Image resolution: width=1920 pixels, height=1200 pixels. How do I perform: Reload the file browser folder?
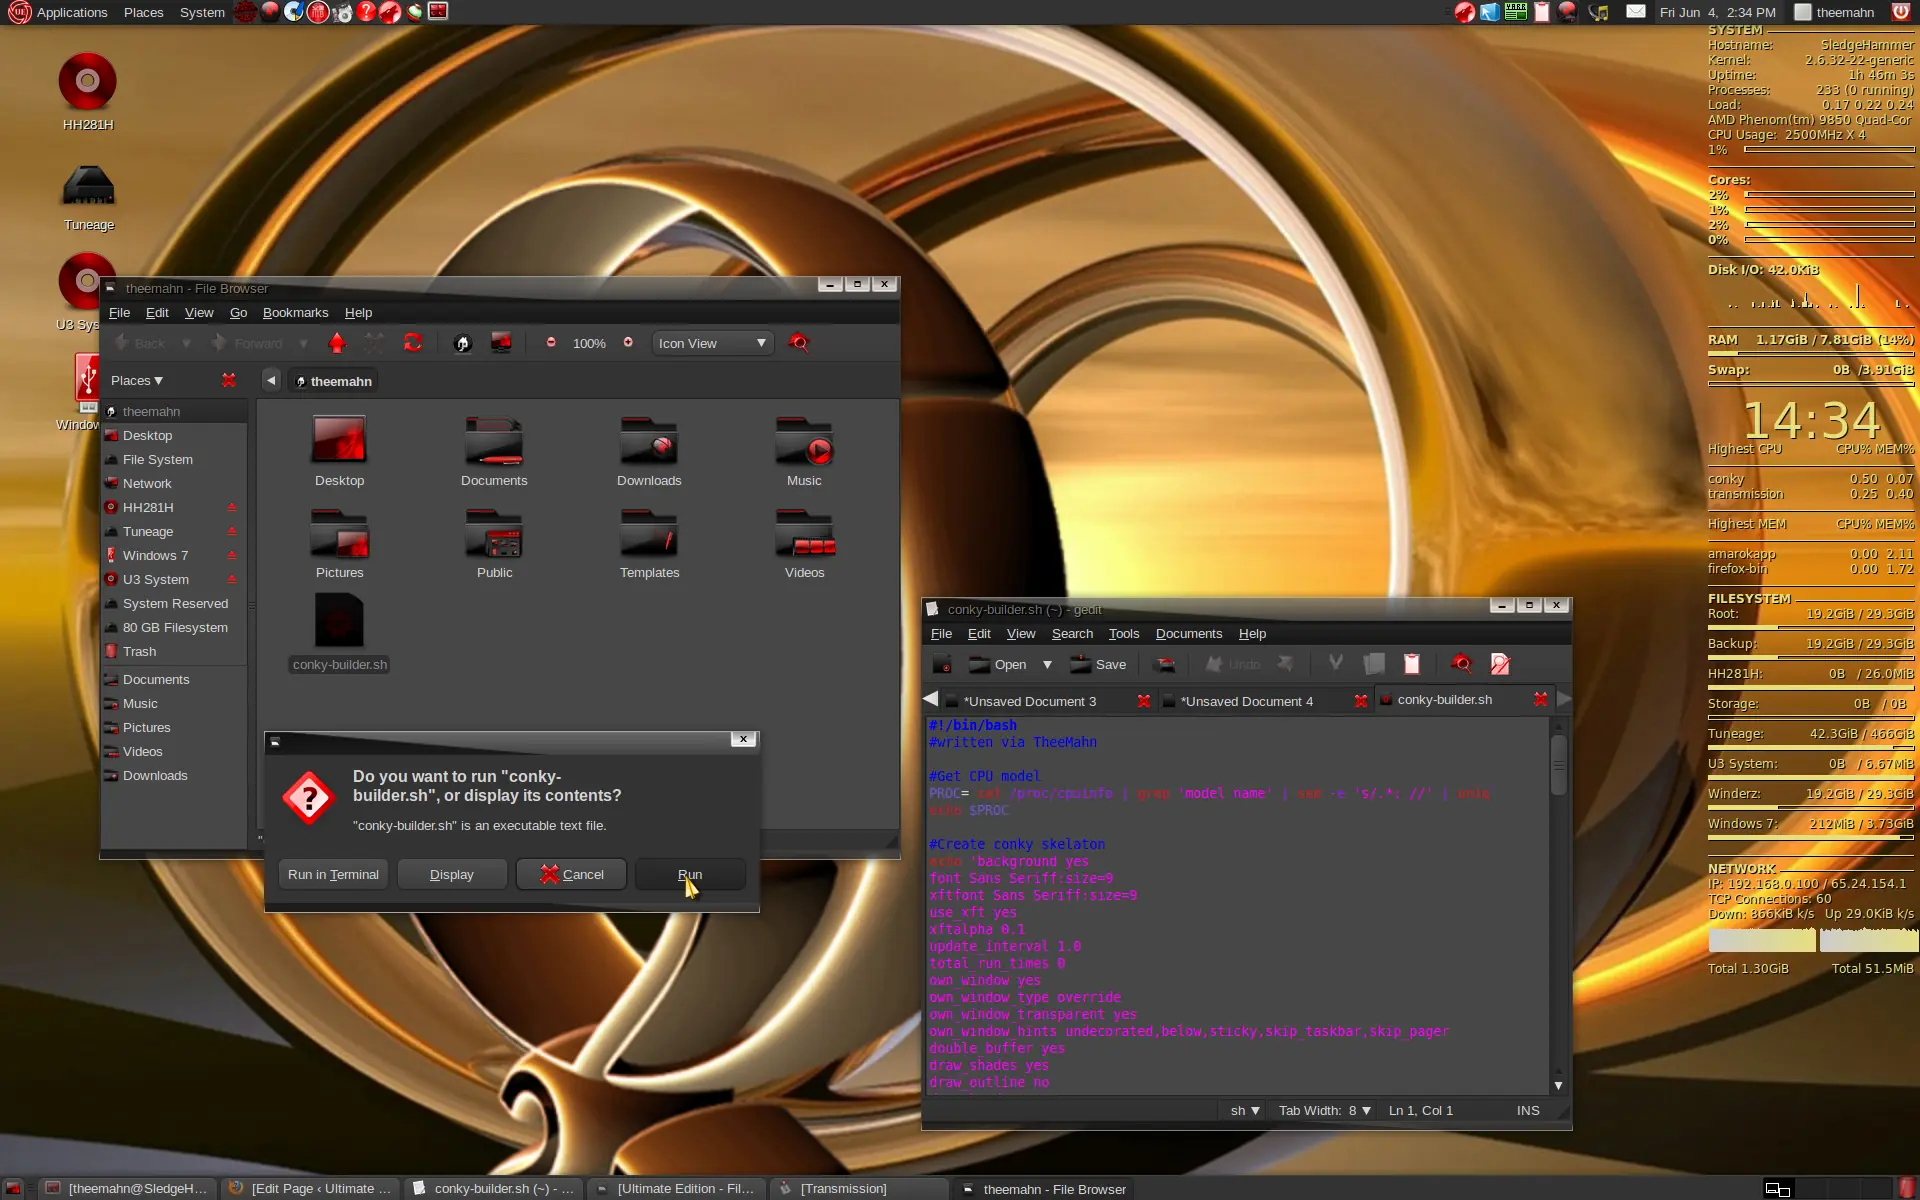coord(412,343)
